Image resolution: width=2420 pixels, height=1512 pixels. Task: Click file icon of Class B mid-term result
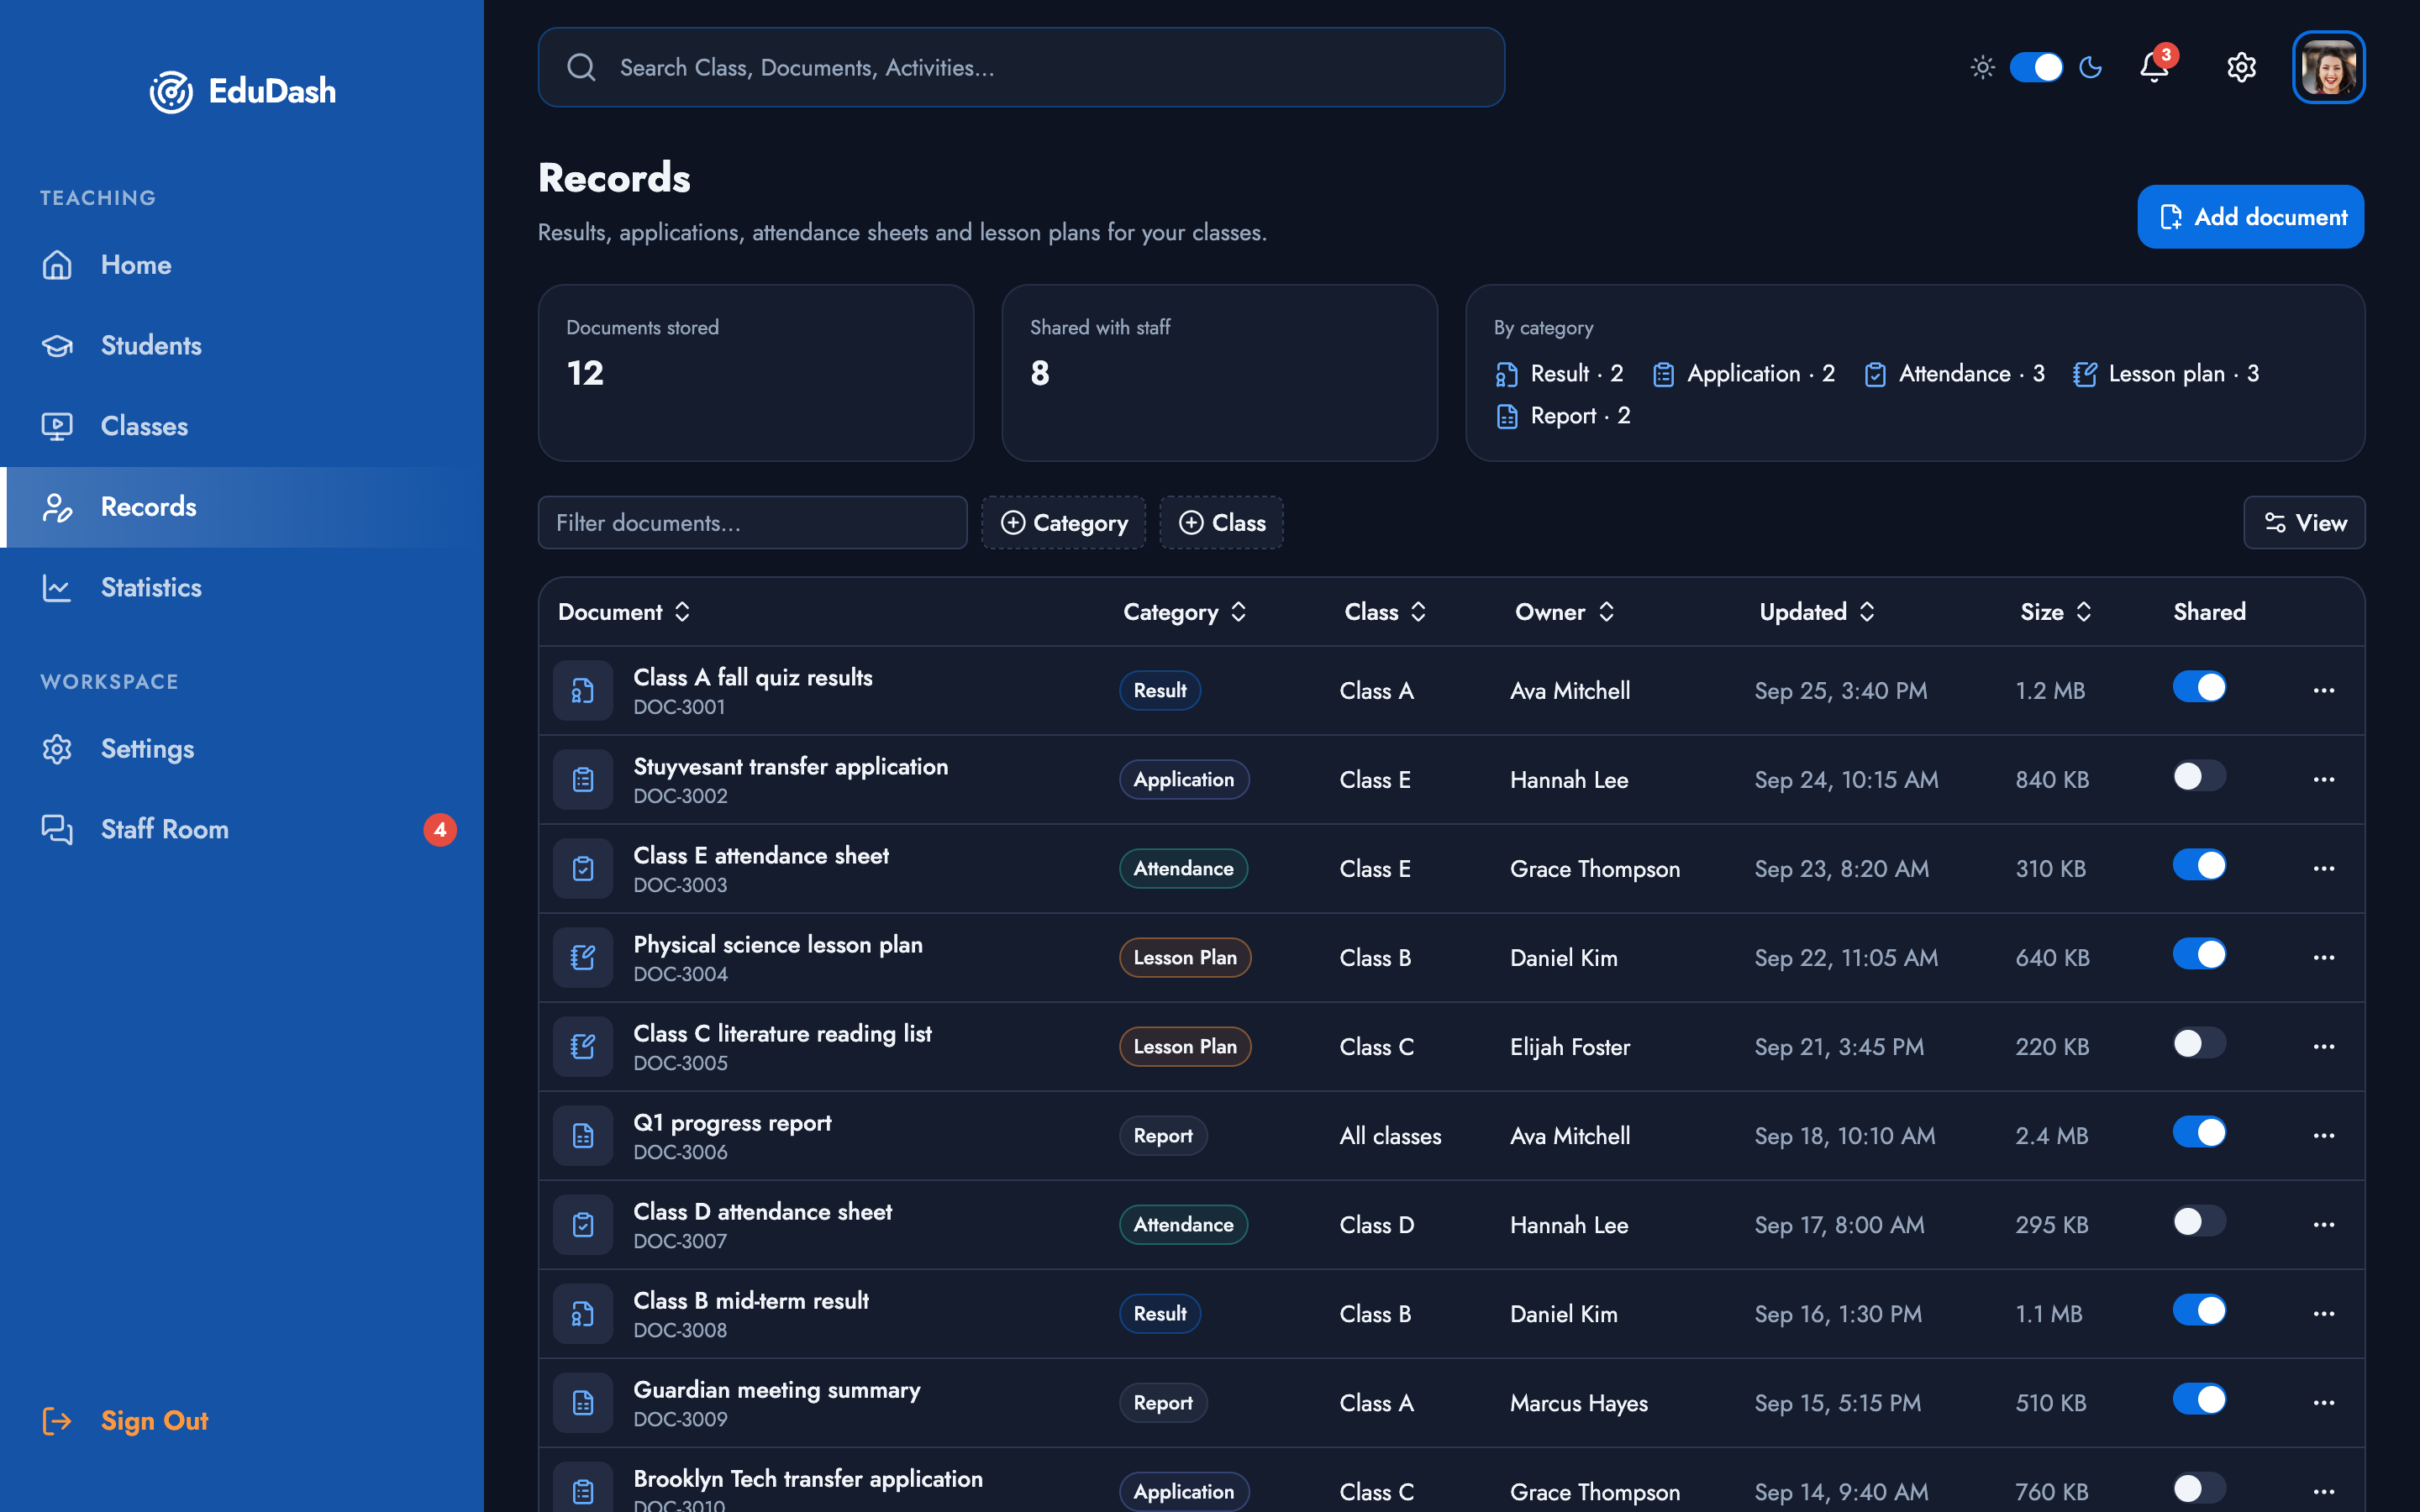[583, 1313]
